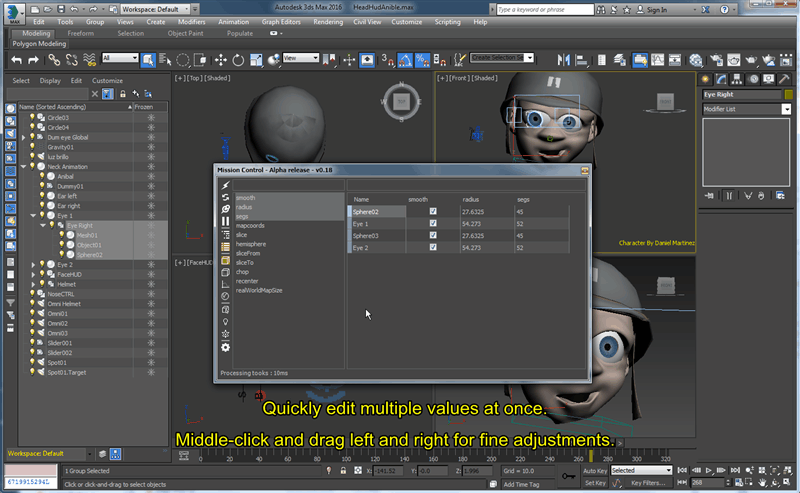Click the current frame number field
Screen dimensions: 800x493
pos(707,482)
